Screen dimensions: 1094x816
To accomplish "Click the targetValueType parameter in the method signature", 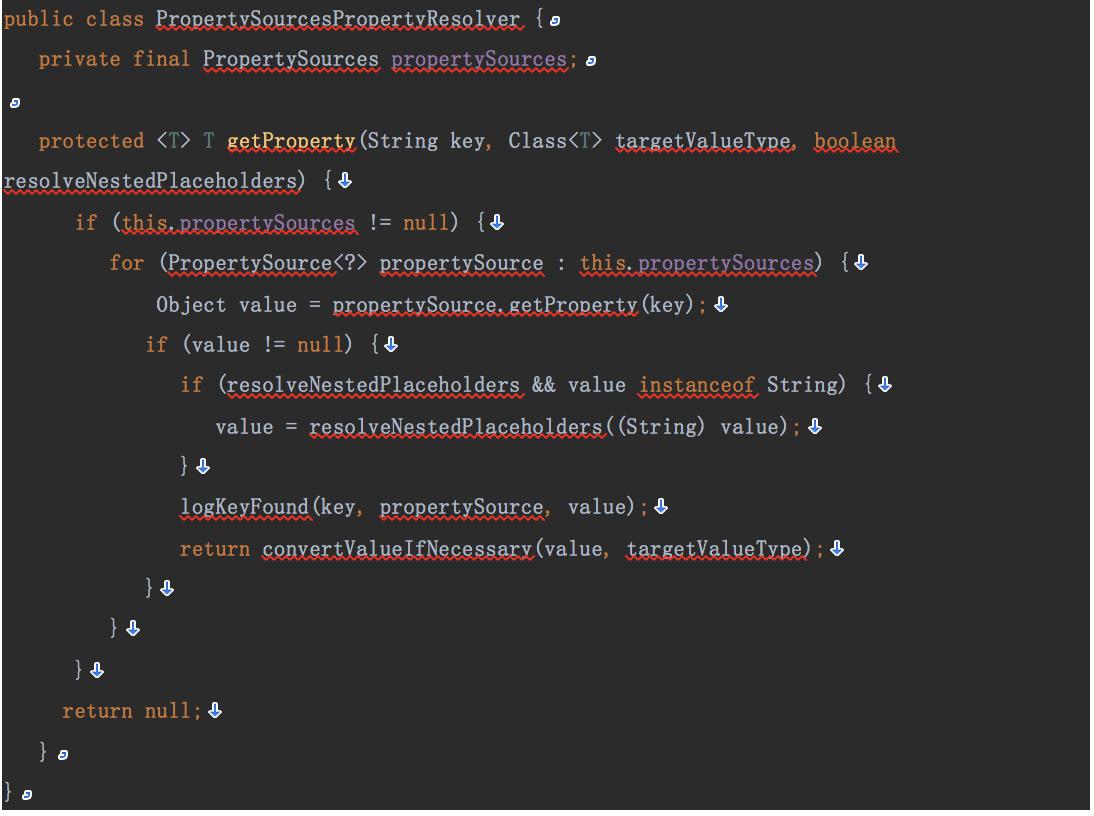I will coord(703,141).
